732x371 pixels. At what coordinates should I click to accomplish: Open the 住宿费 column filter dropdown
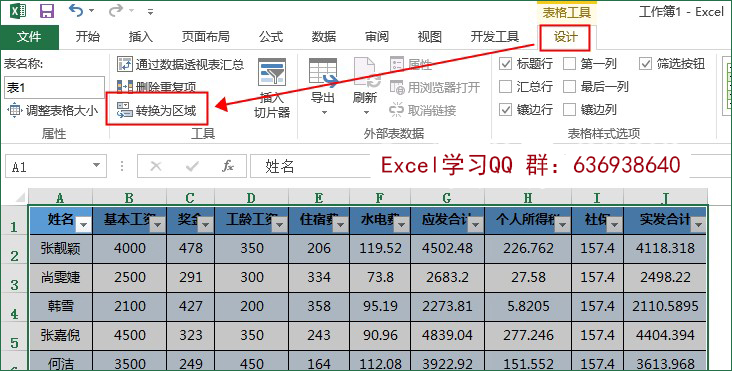point(341,225)
